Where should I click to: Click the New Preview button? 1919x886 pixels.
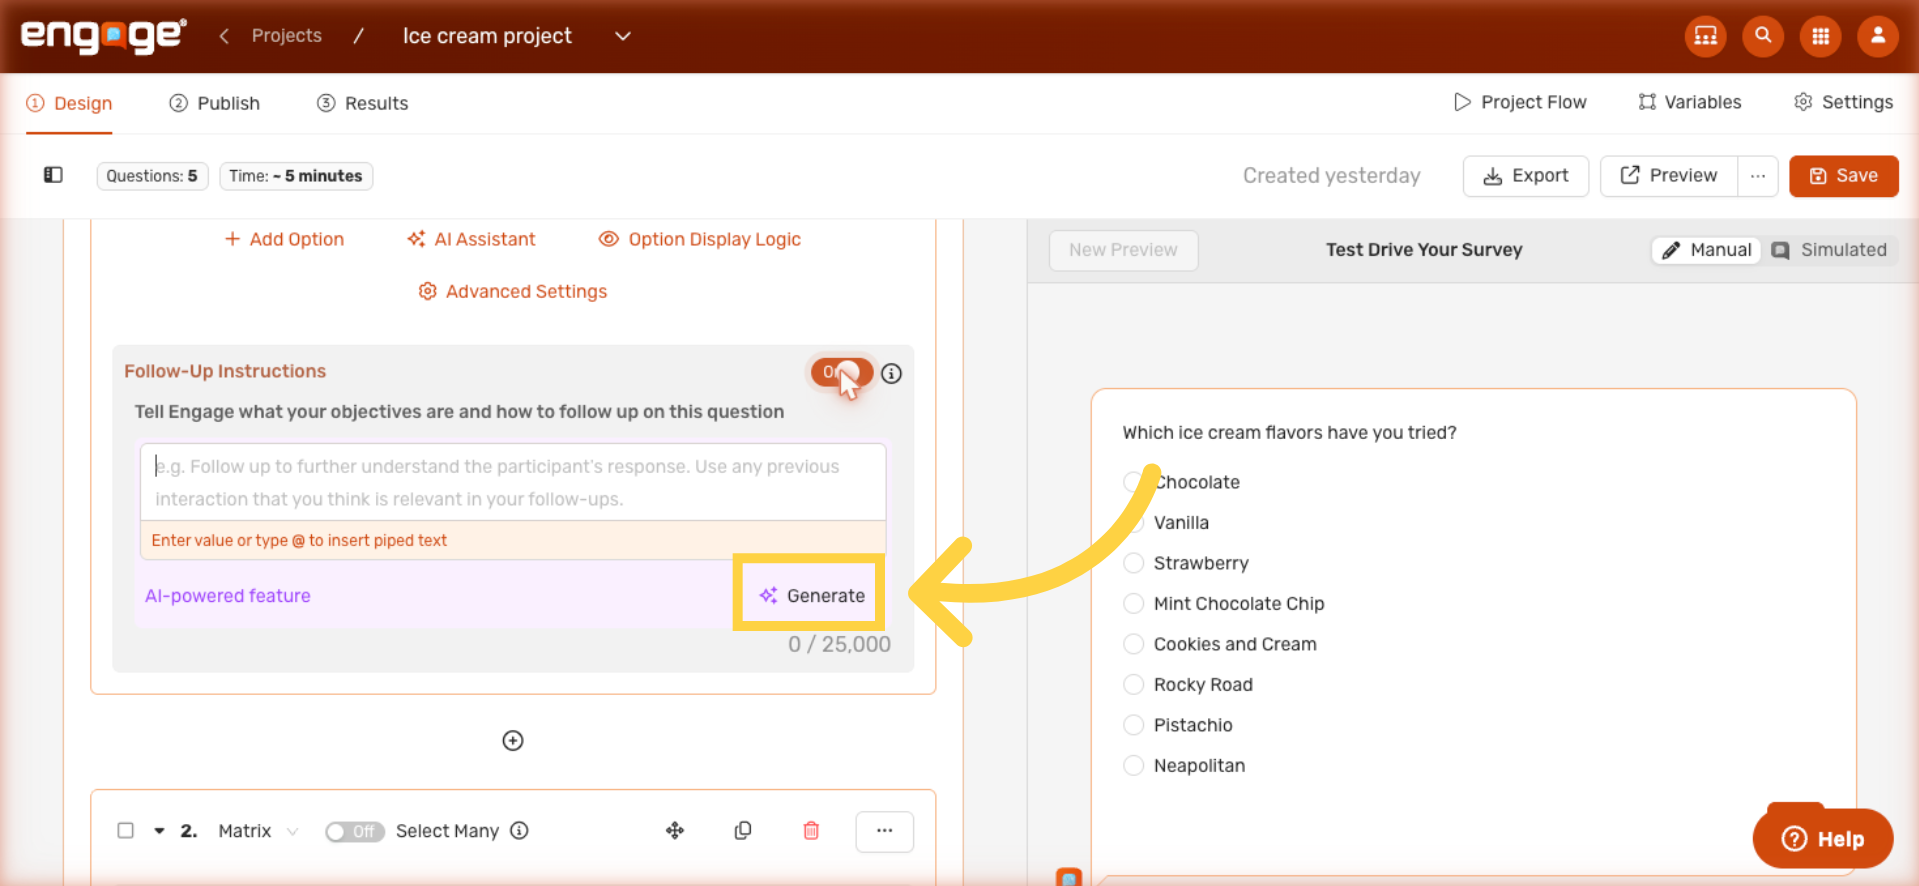(1123, 250)
